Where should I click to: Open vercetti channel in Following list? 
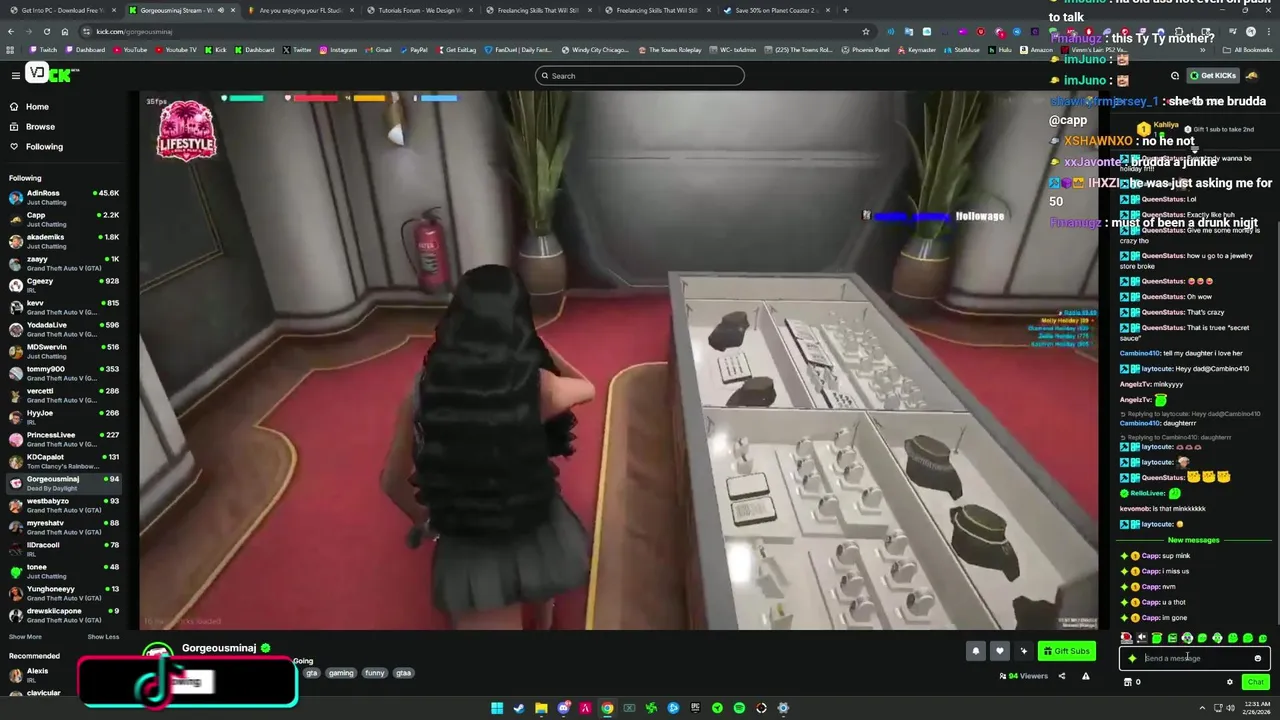[x=64, y=395]
